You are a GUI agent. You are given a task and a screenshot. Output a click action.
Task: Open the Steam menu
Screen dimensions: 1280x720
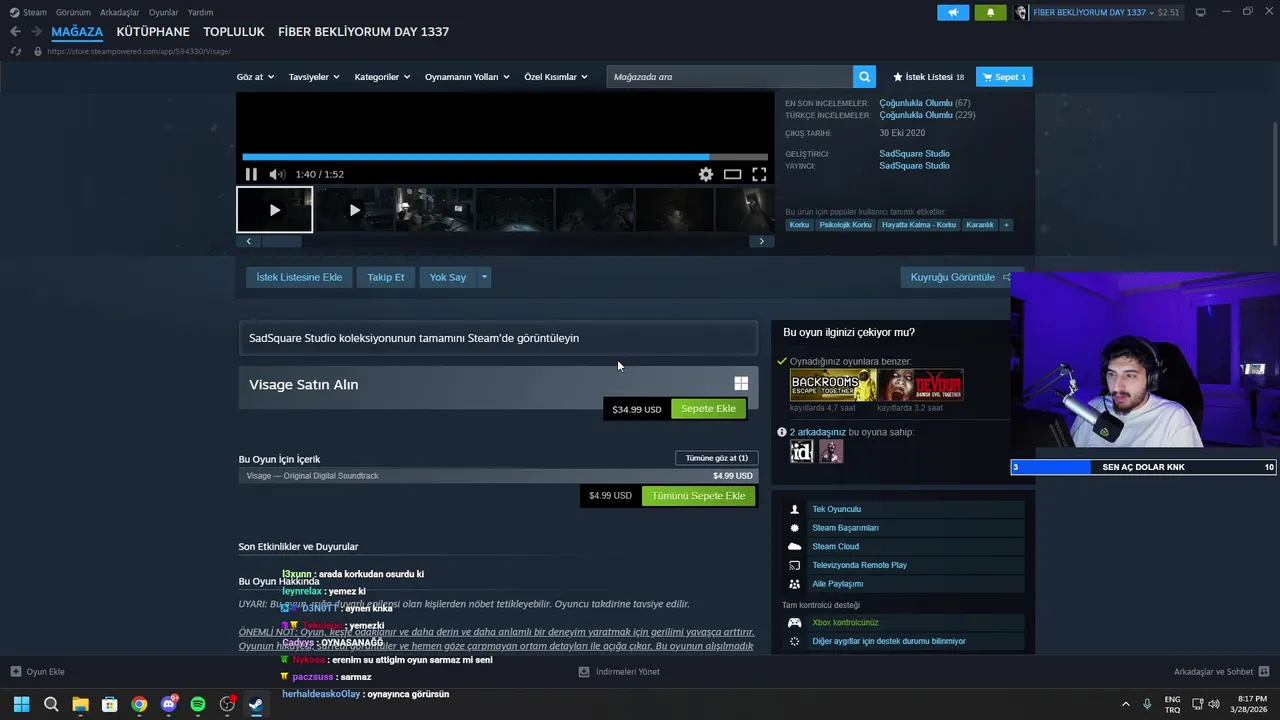coord(28,12)
